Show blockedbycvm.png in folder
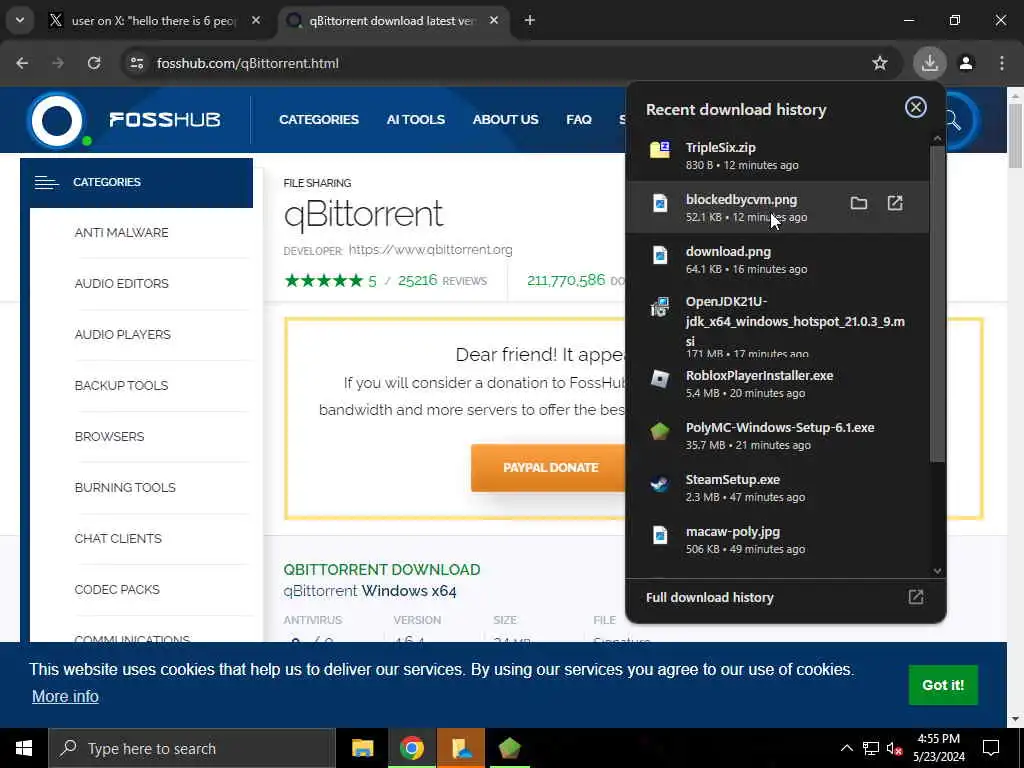The width and height of the screenshot is (1024, 768). click(x=859, y=203)
